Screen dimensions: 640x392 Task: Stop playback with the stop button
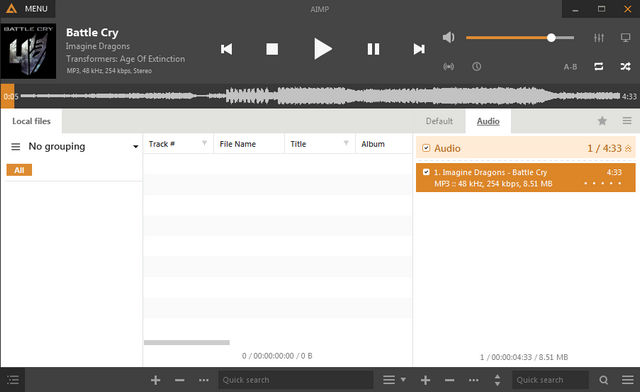[272, 49]
